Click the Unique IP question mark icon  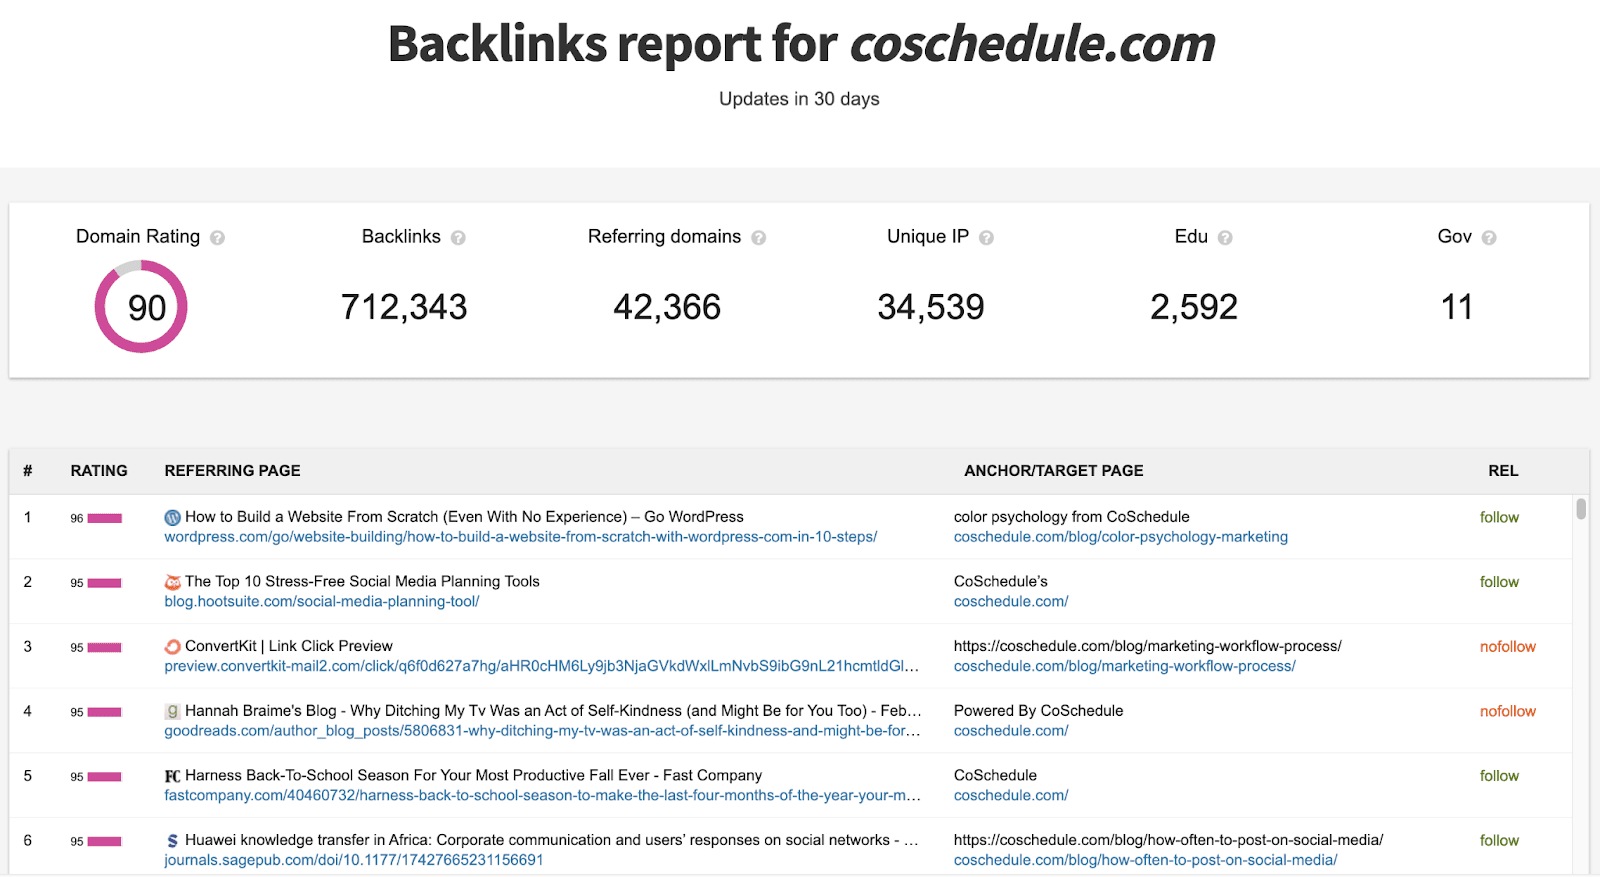[986, 237]
